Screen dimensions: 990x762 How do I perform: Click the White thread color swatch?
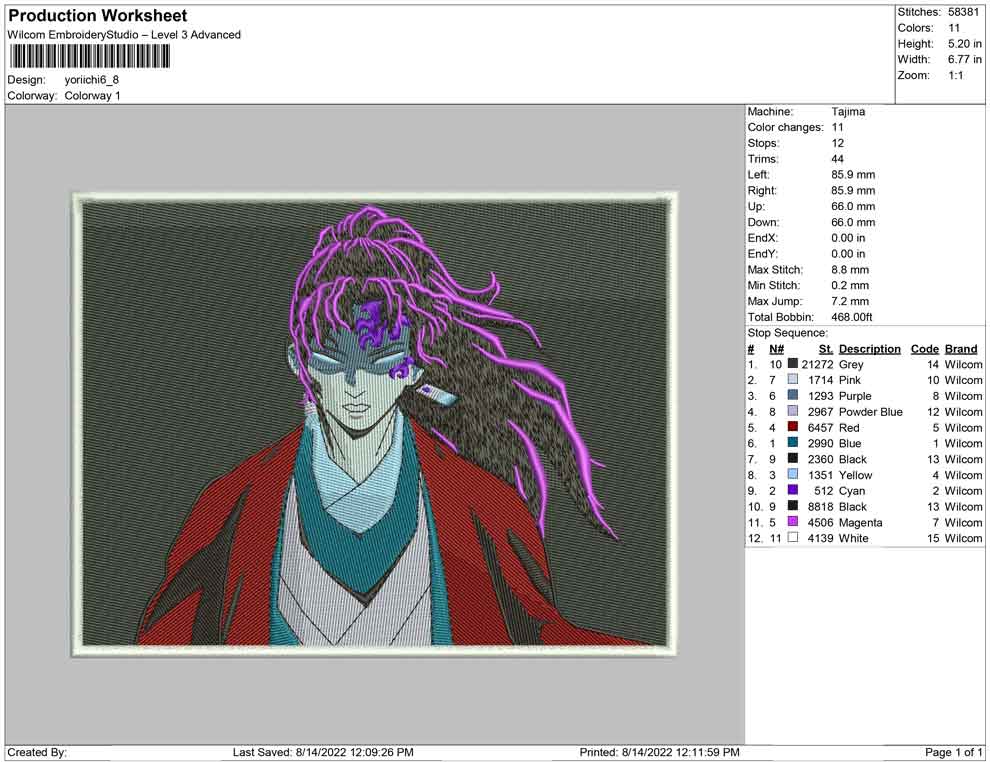[793, 538]
